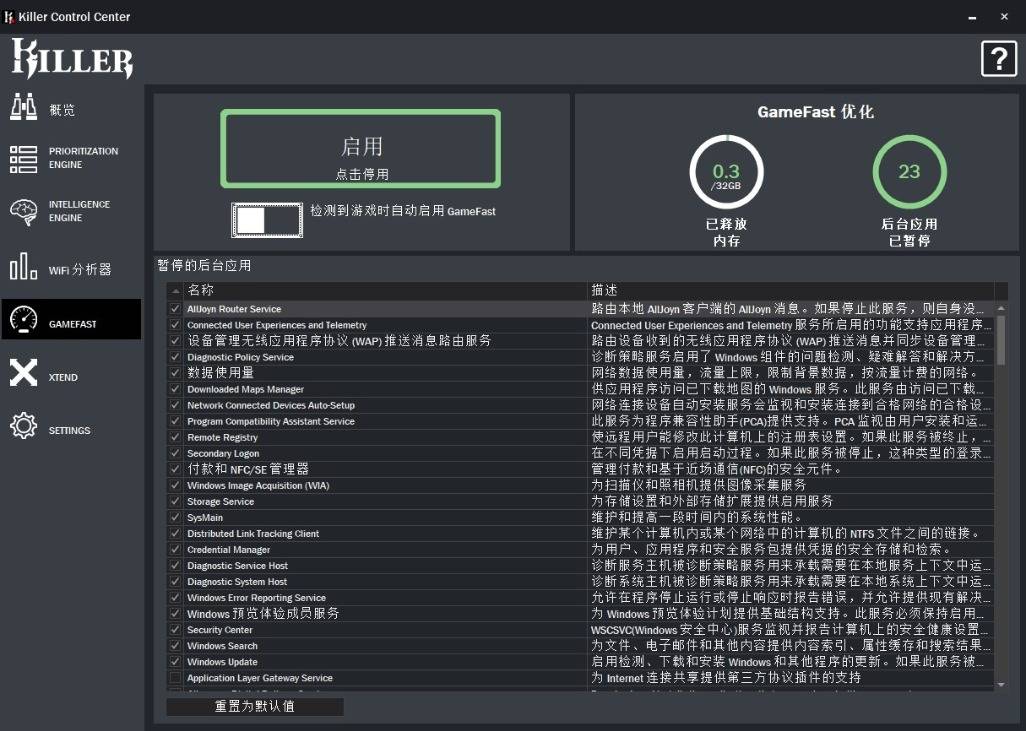Click the Xtend X icon
The width and height of the screenshot is (1026, 731).
[x=24, y=373]
